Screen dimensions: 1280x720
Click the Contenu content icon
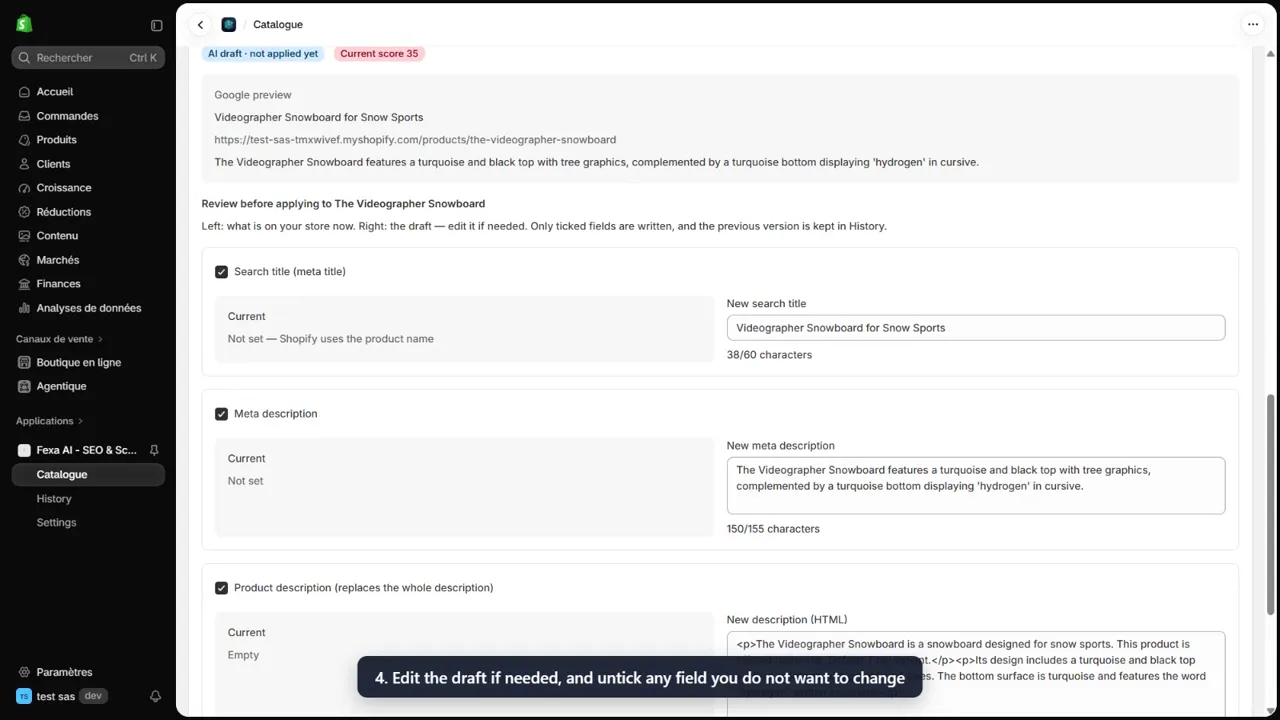(x=24, y=236)
